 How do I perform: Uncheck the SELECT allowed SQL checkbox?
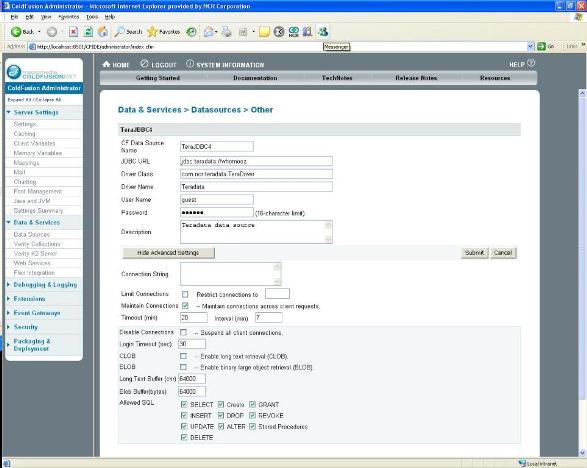point(184,404)
